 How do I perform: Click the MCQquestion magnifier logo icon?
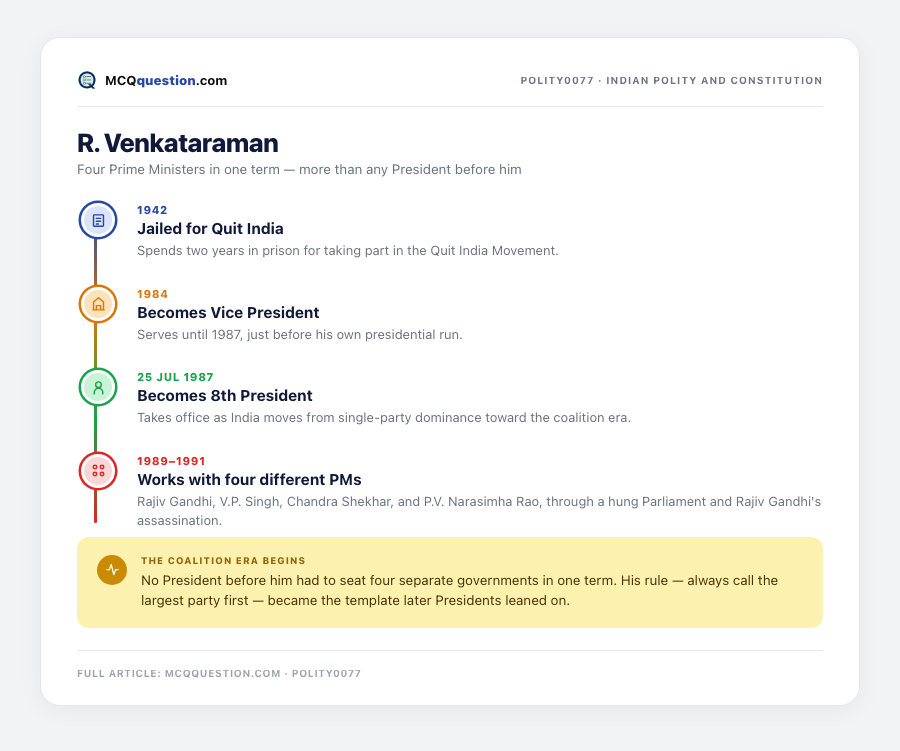click(87, 80)
